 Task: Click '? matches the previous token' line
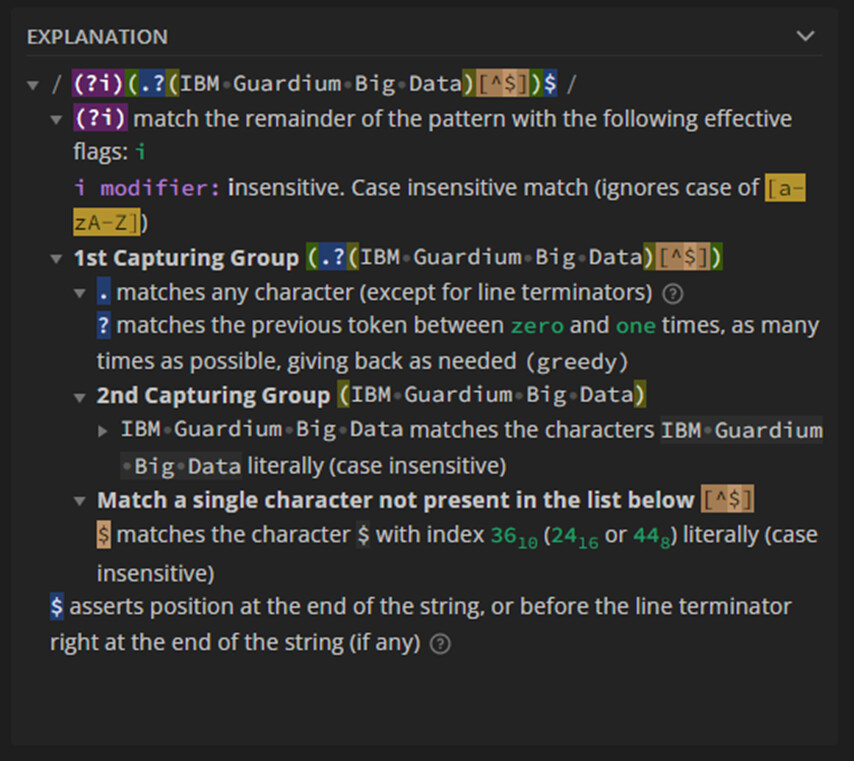(x=458, y=343)
